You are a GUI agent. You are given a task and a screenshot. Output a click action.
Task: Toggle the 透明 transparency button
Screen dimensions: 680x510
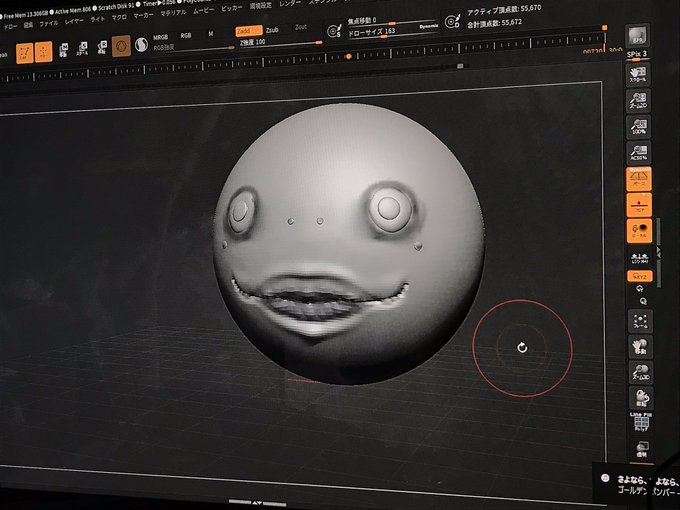coord(642,449)
